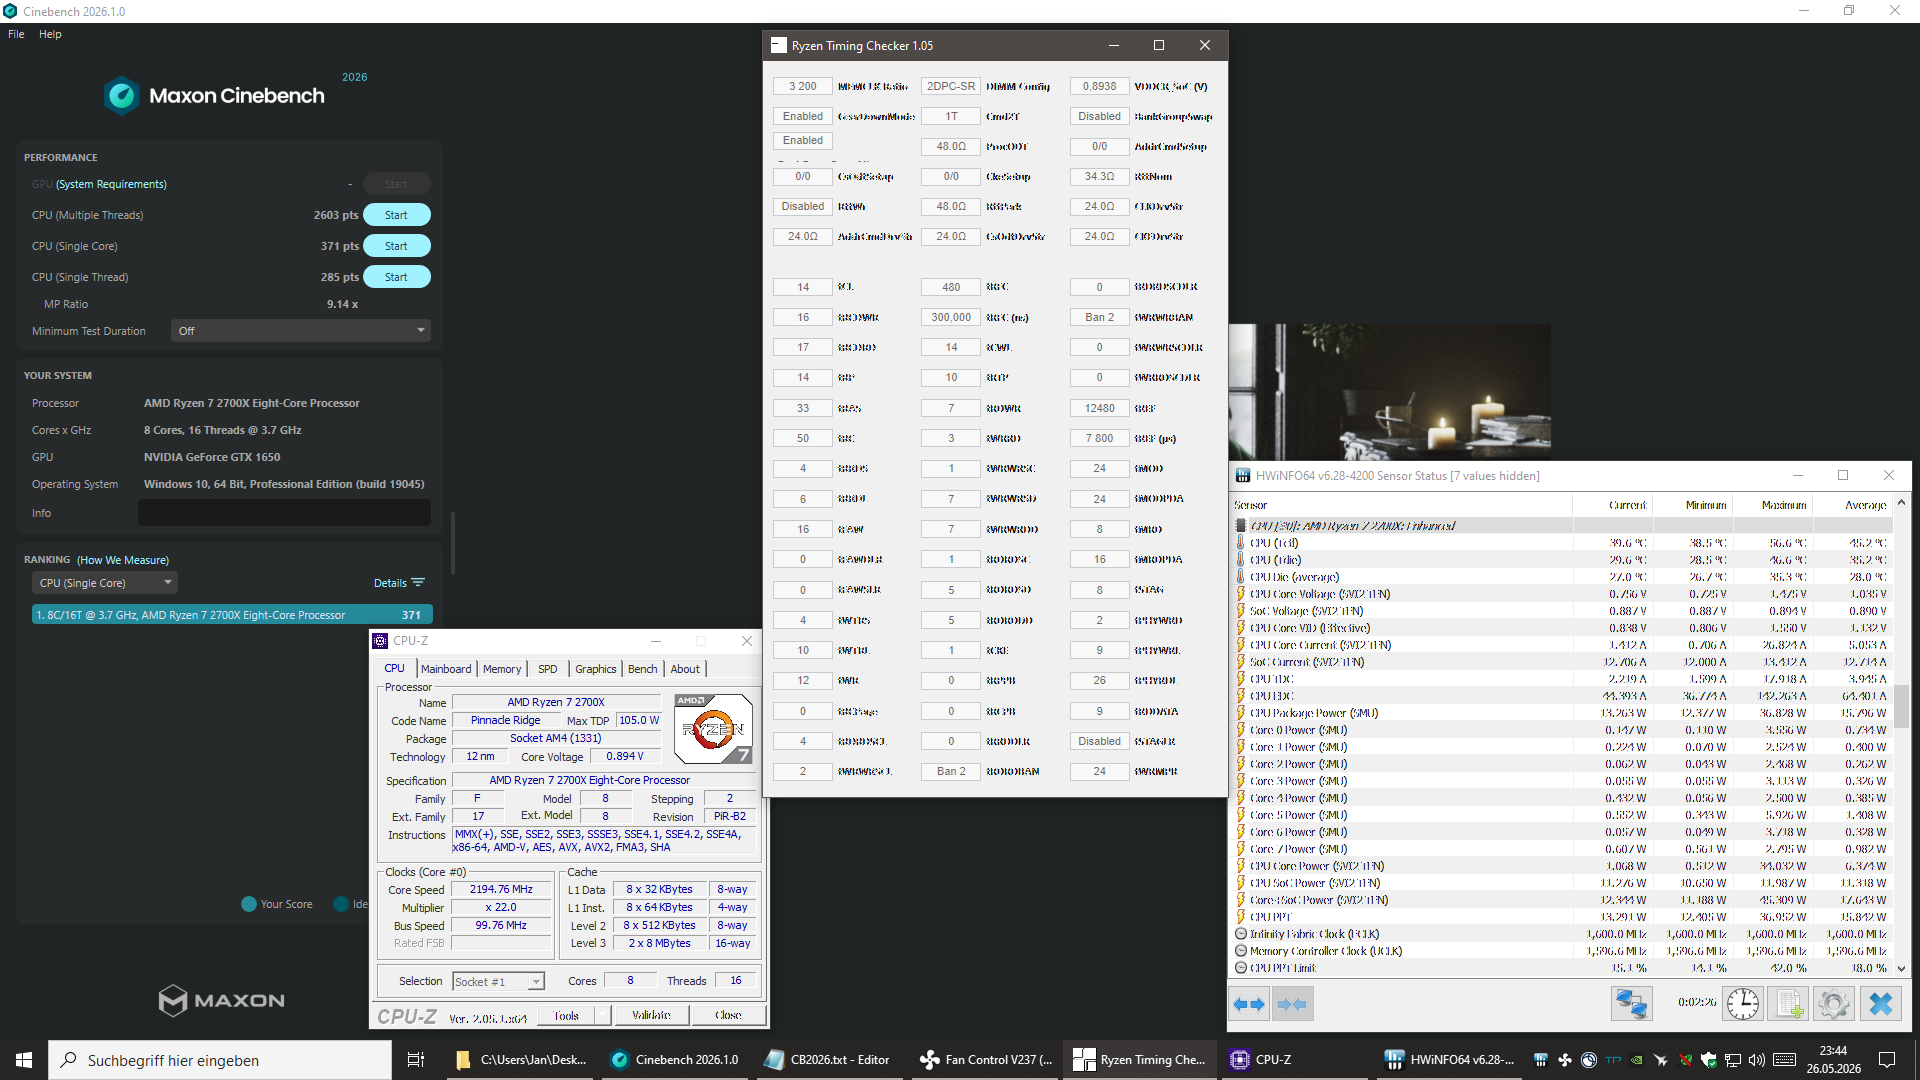1920x1080 pixels.
Task: Switch to CB2026.txt Editor on the taskbar
Action: (x=828, y=1060)
